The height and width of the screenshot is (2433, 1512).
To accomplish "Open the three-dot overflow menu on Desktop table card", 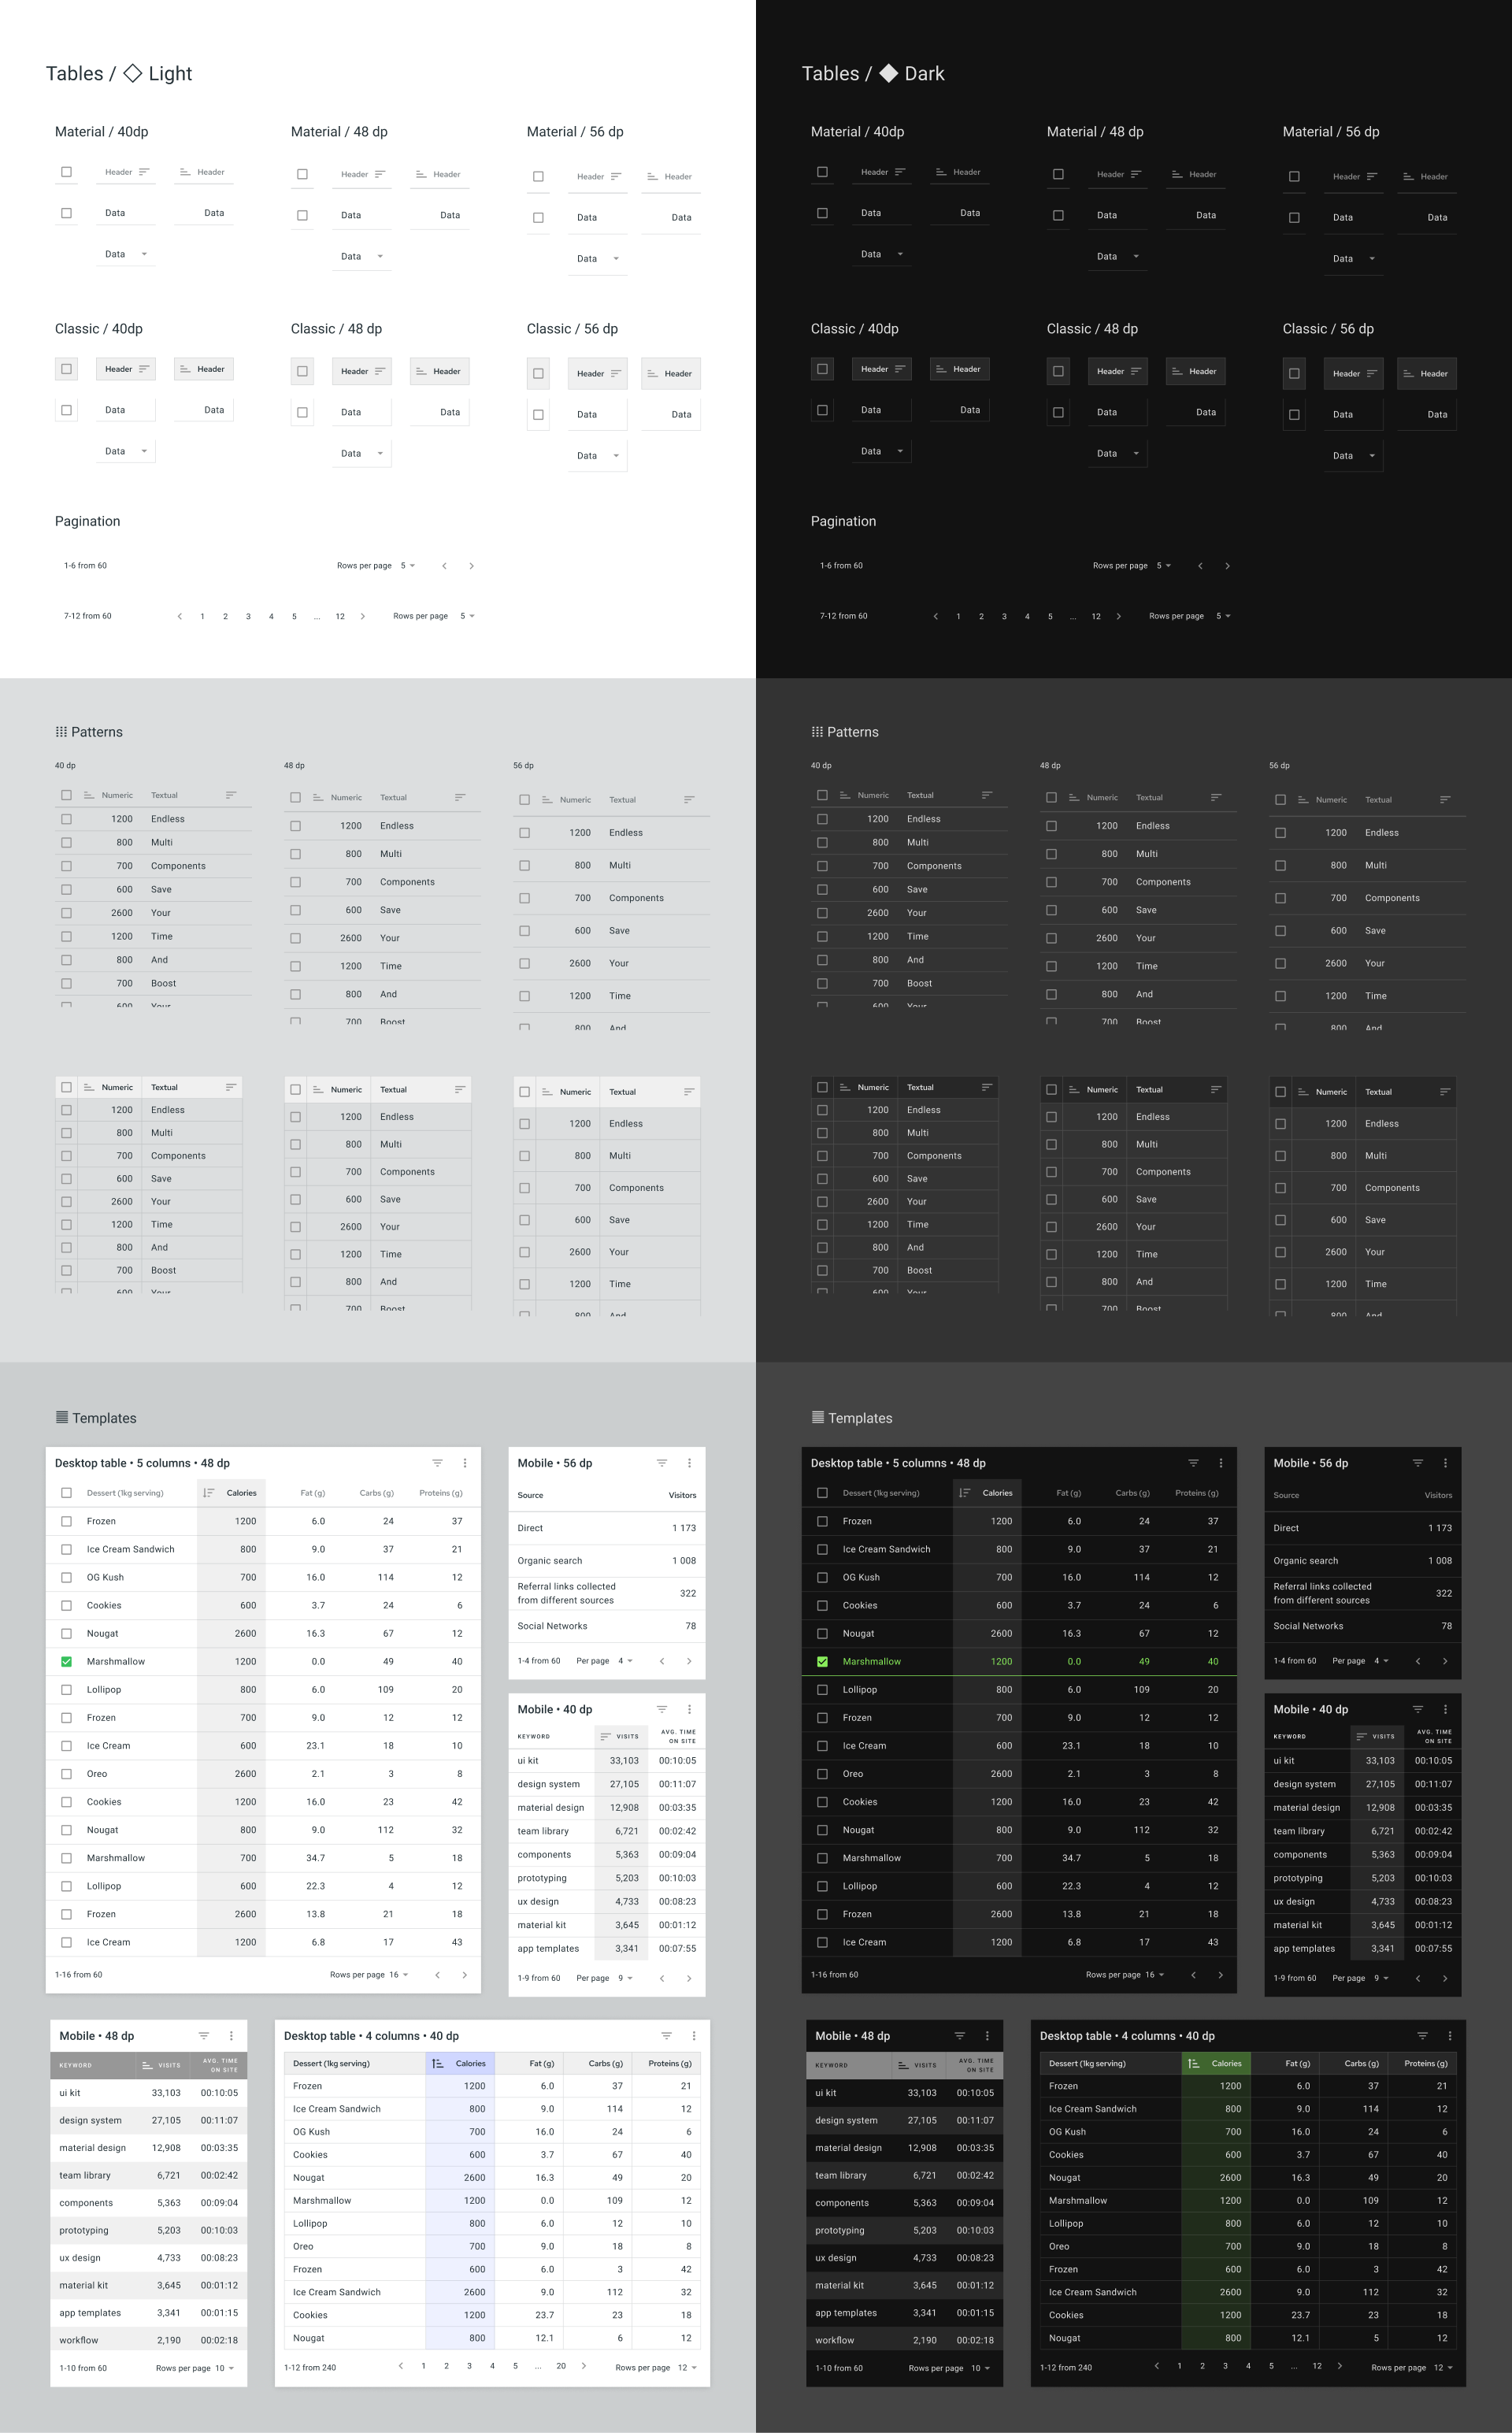I will point(465,1462).
